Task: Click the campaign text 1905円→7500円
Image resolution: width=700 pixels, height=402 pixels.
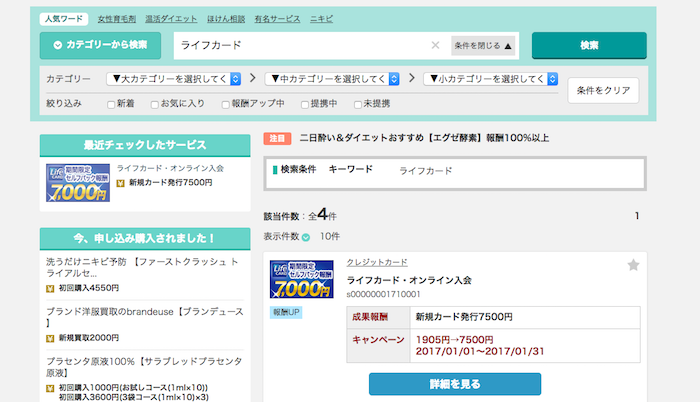Action: click(x=454, y=340)
